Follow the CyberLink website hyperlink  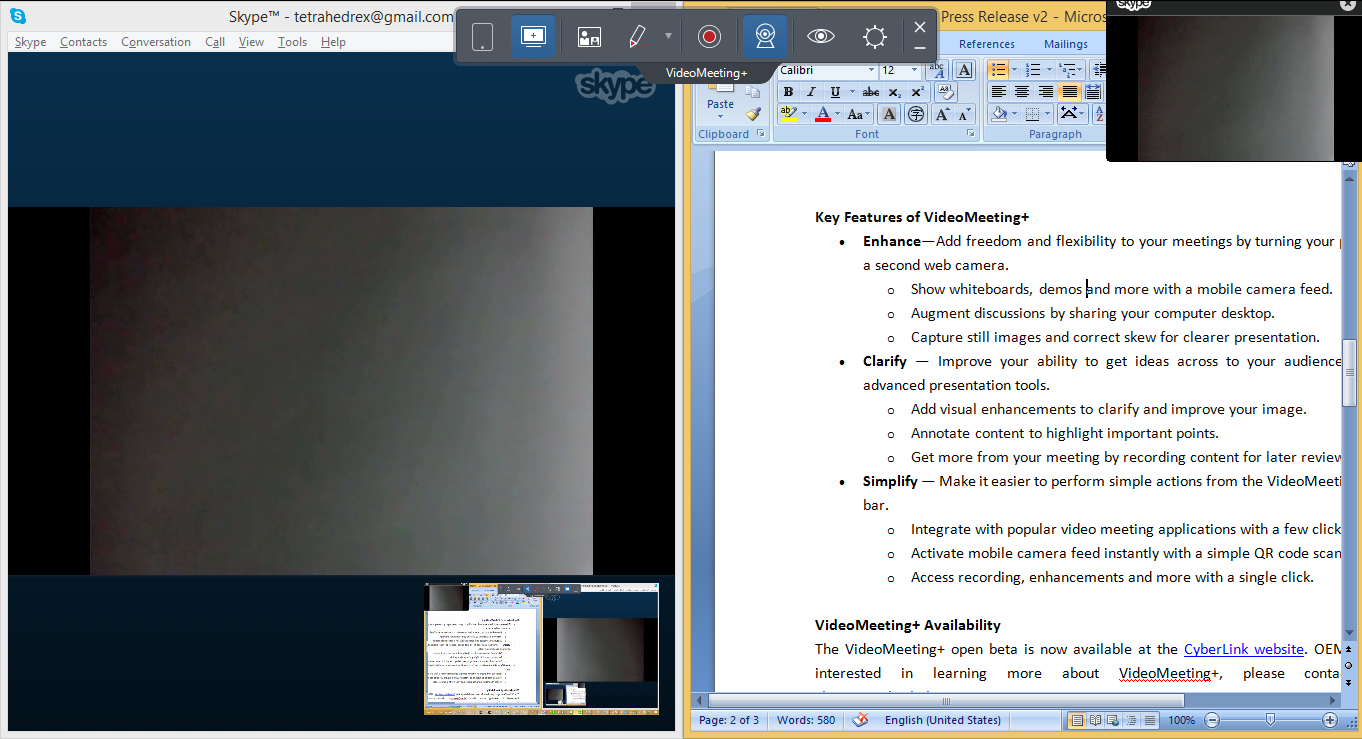[1244, 649]
